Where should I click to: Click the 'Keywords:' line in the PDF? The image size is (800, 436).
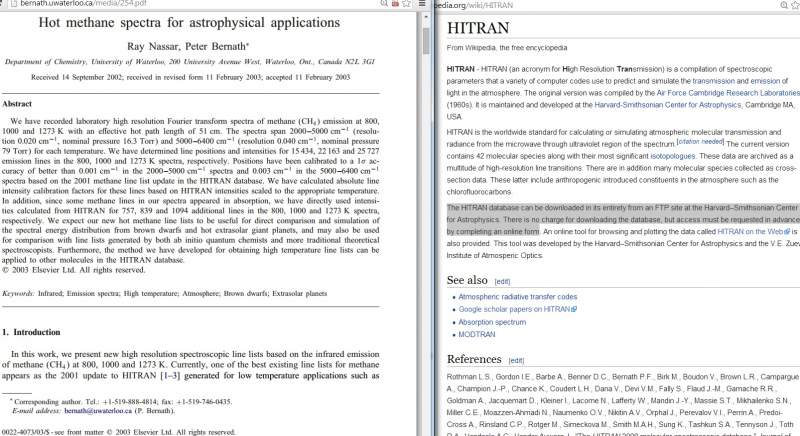pos(164,293)
